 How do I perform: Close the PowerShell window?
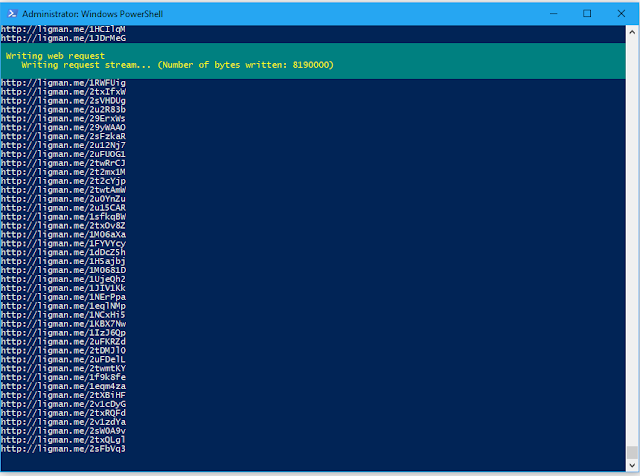coord(621,13)
